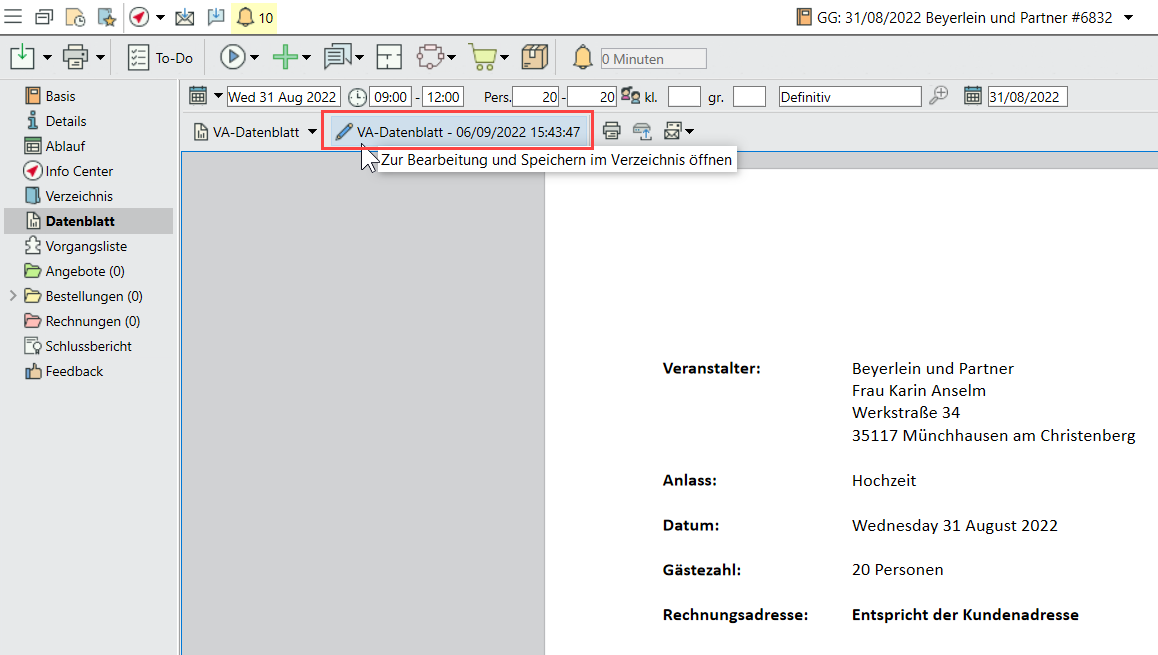The width and height of the screenshot is (1158, 655).
Task: Open the VA-Datenblatt template dropdown
Action: point(312,132)
